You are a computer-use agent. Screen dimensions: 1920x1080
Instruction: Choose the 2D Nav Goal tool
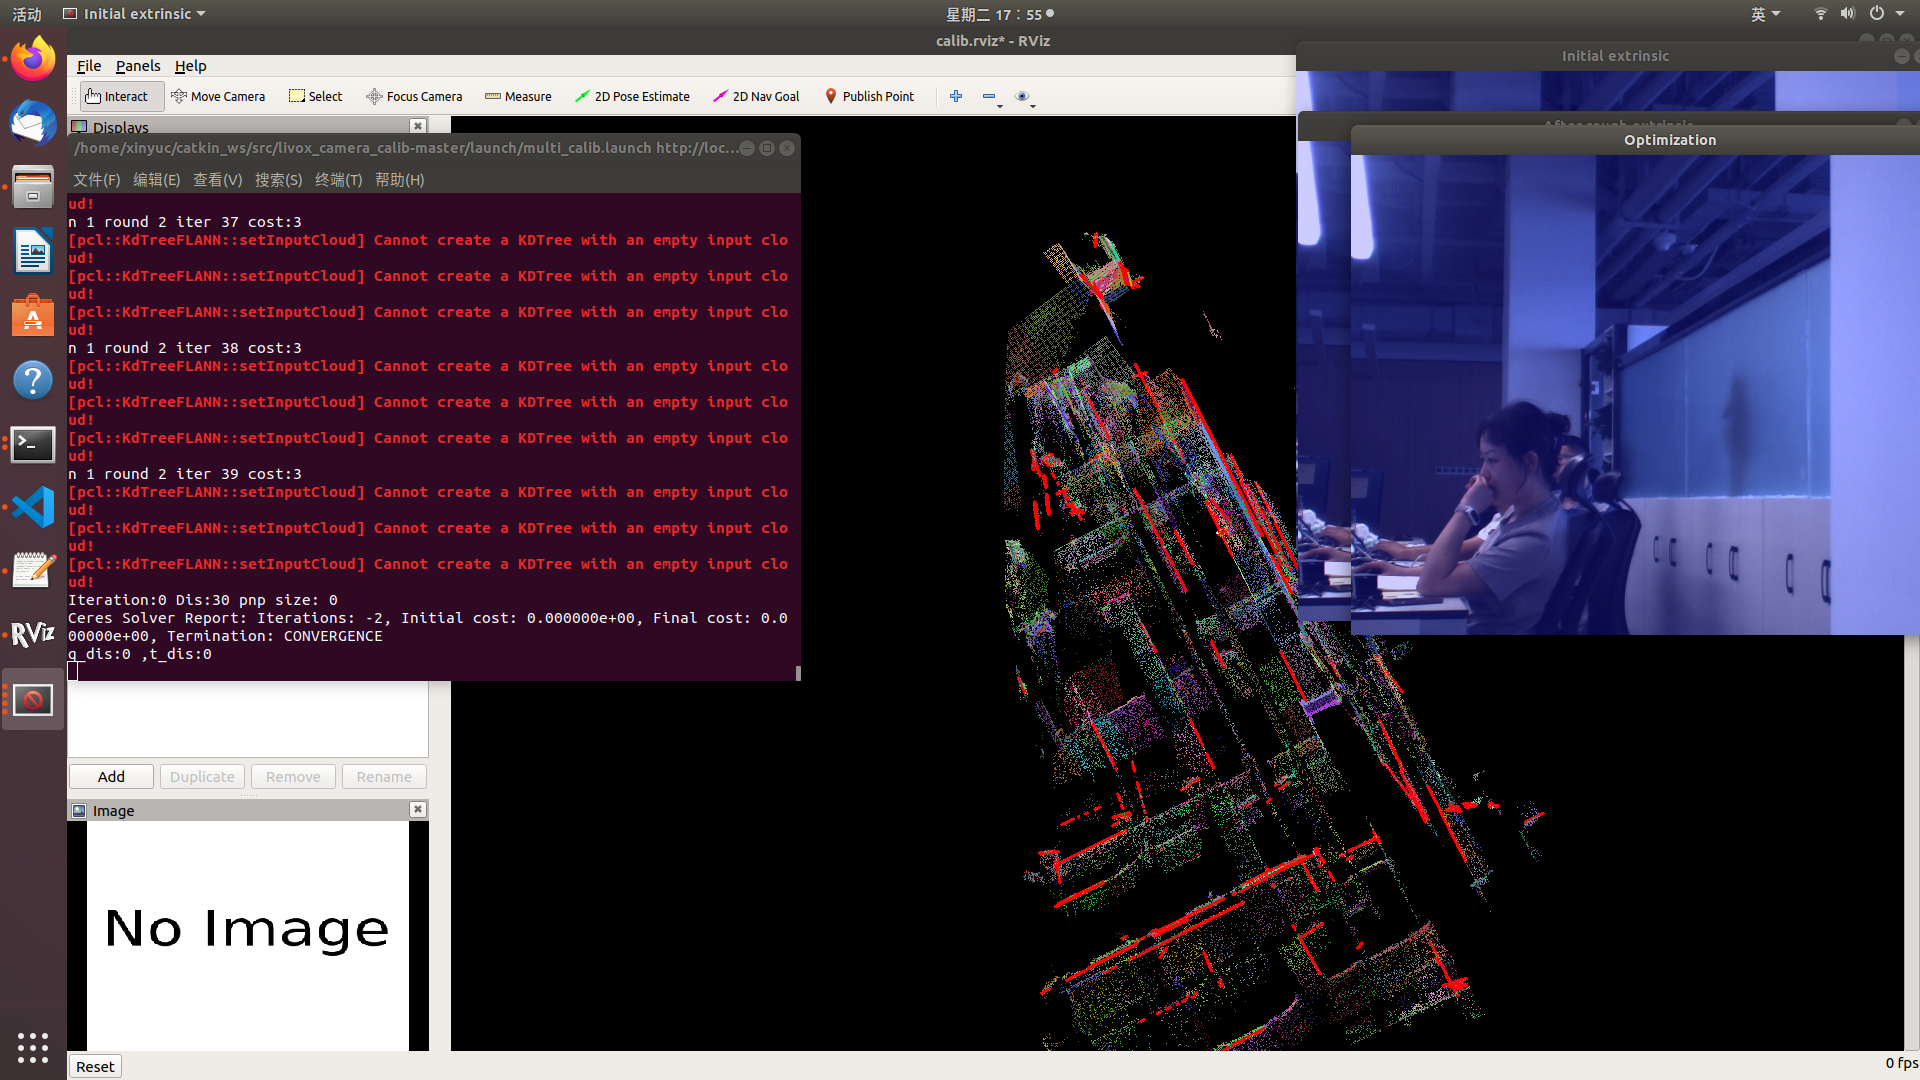(x=755, y=96)
